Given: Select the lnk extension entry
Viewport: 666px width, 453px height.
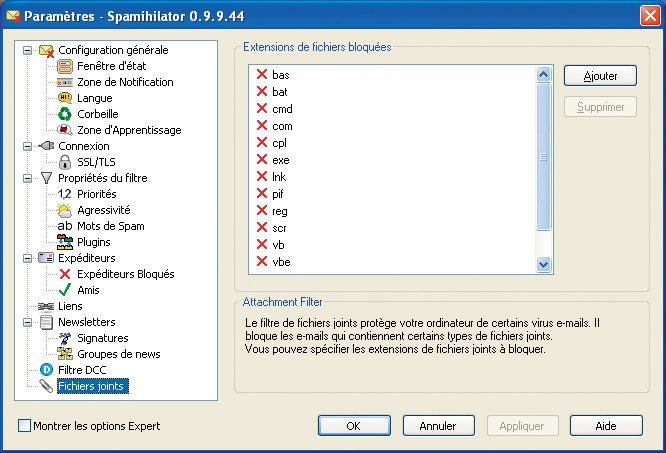Looking at the screenshot, I should 279,177.
